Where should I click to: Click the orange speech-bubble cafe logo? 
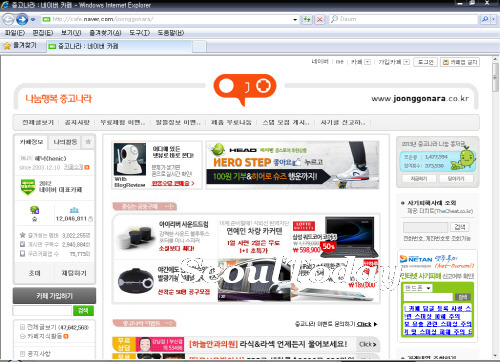[x=245, y=89]
